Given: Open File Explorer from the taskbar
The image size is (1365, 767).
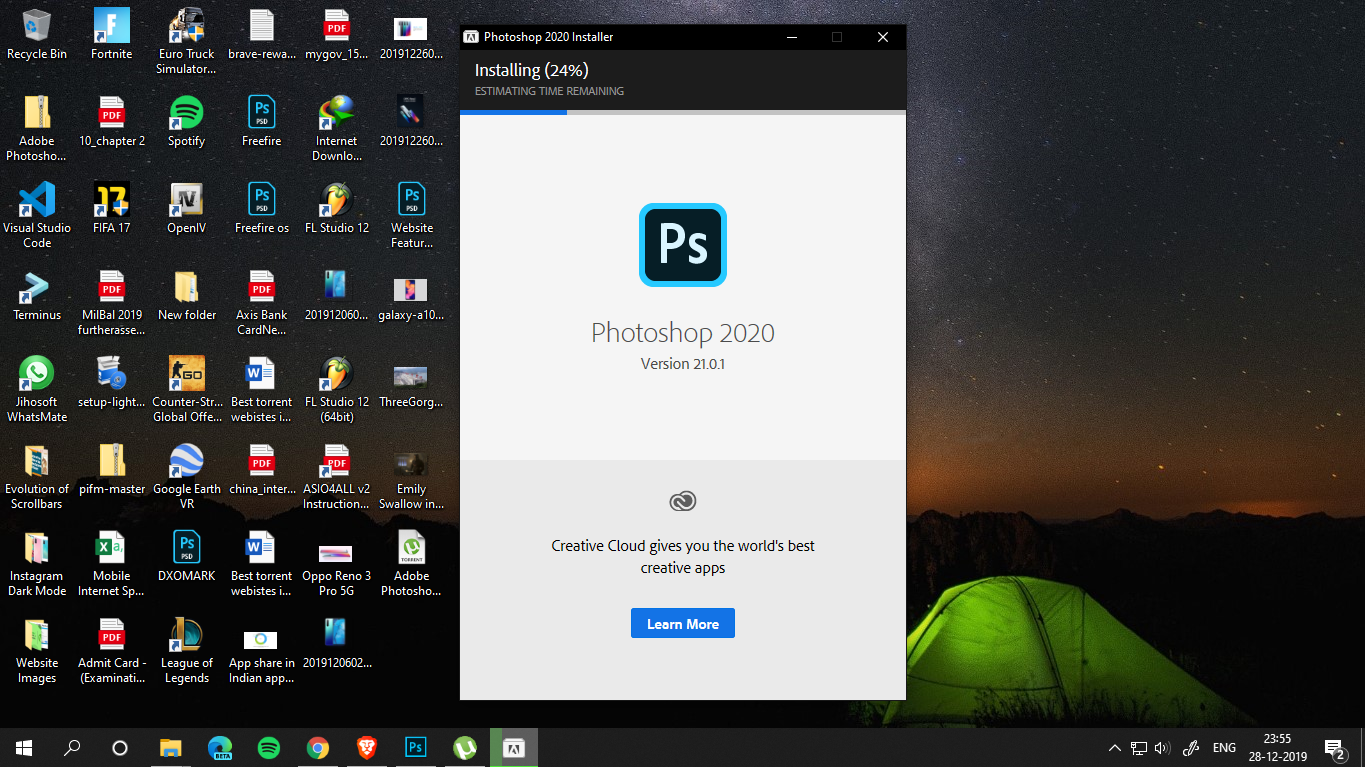Looking at the screenshot, I should click(171, 747).
